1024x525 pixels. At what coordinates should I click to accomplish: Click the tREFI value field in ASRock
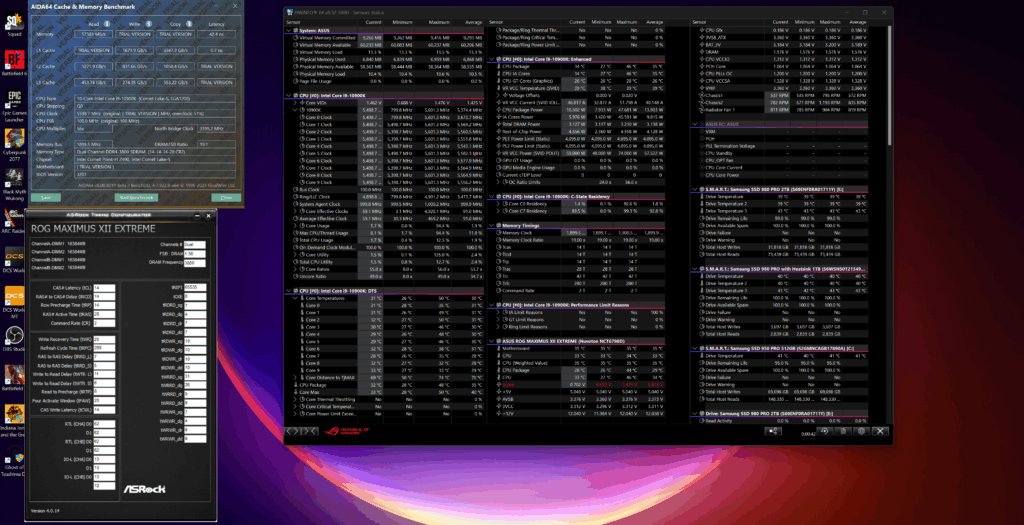(195, 287)
